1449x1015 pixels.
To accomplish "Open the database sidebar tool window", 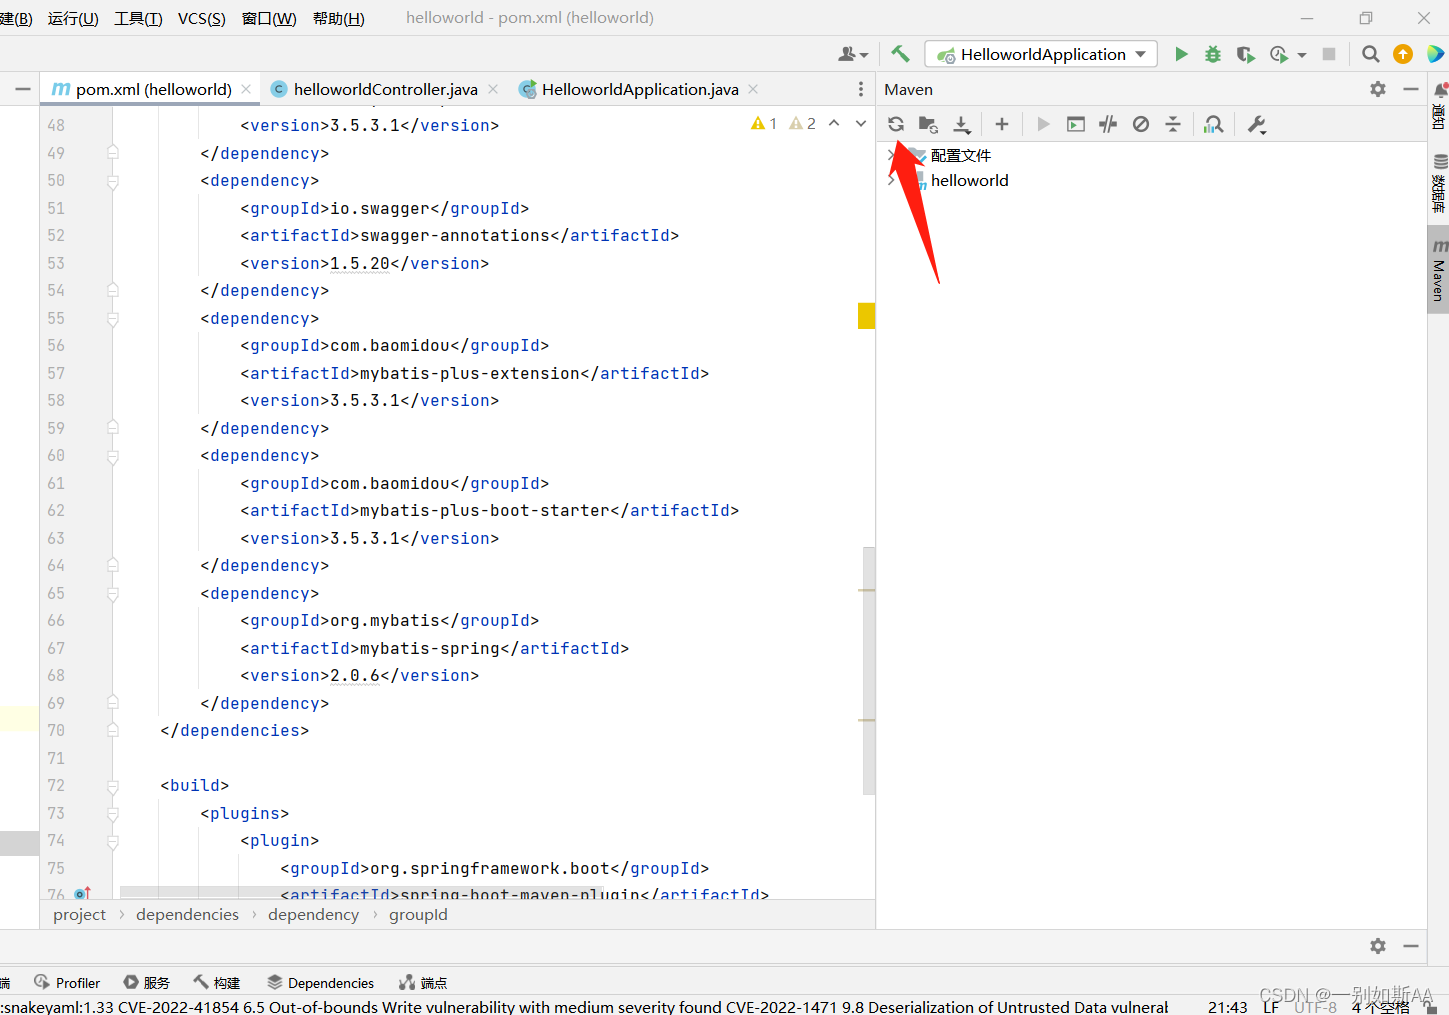I will click(1439, 183).
